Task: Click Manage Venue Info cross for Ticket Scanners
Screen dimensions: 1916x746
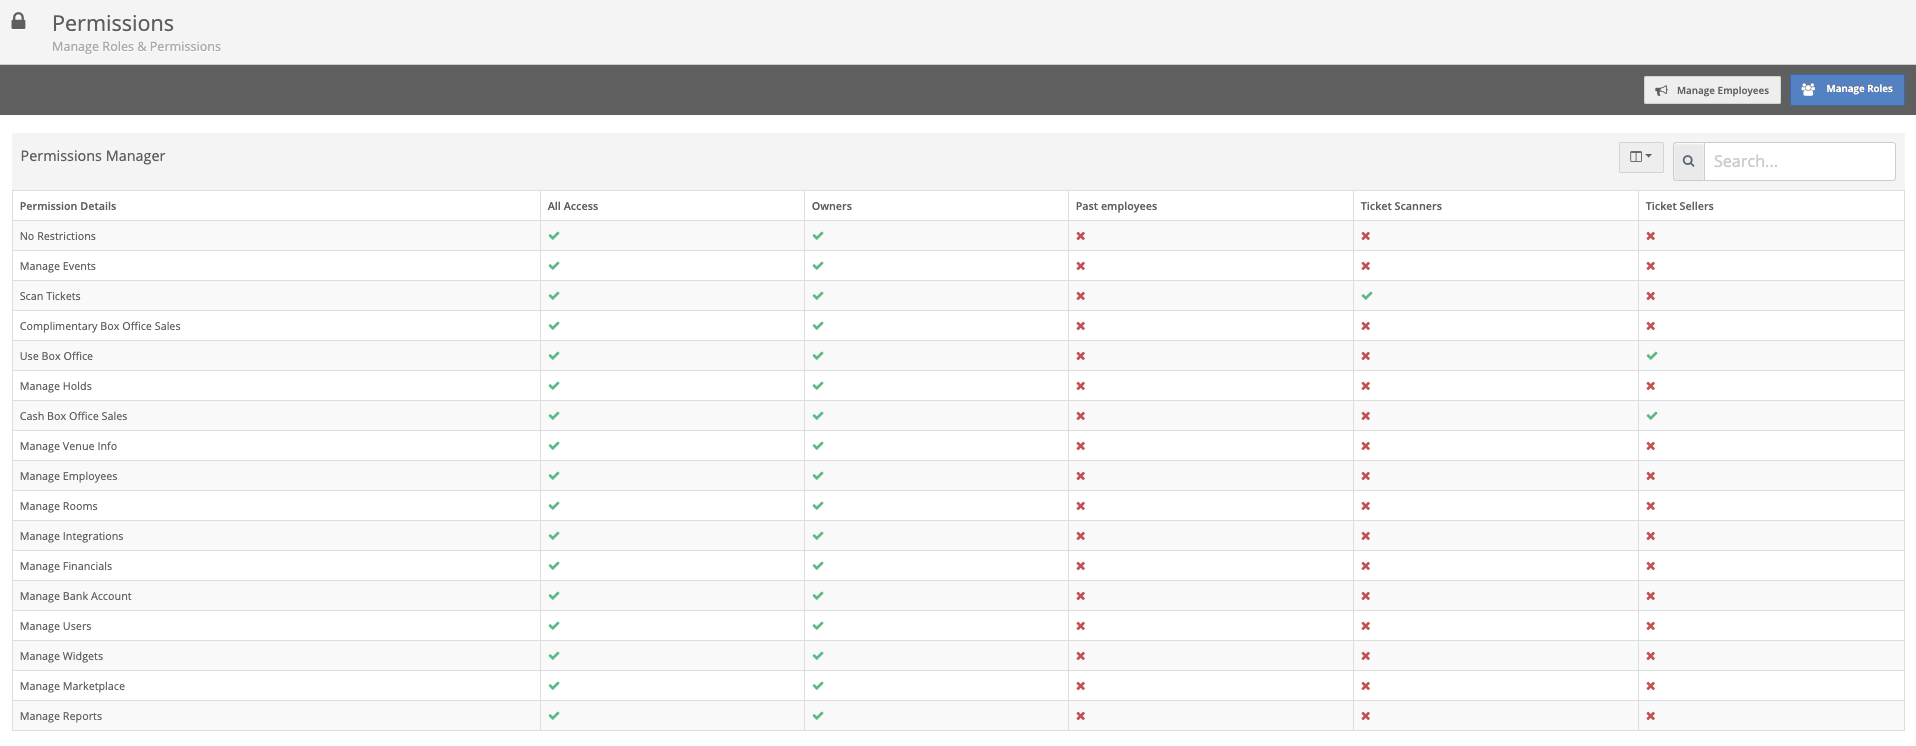Action: (1366, 446)
